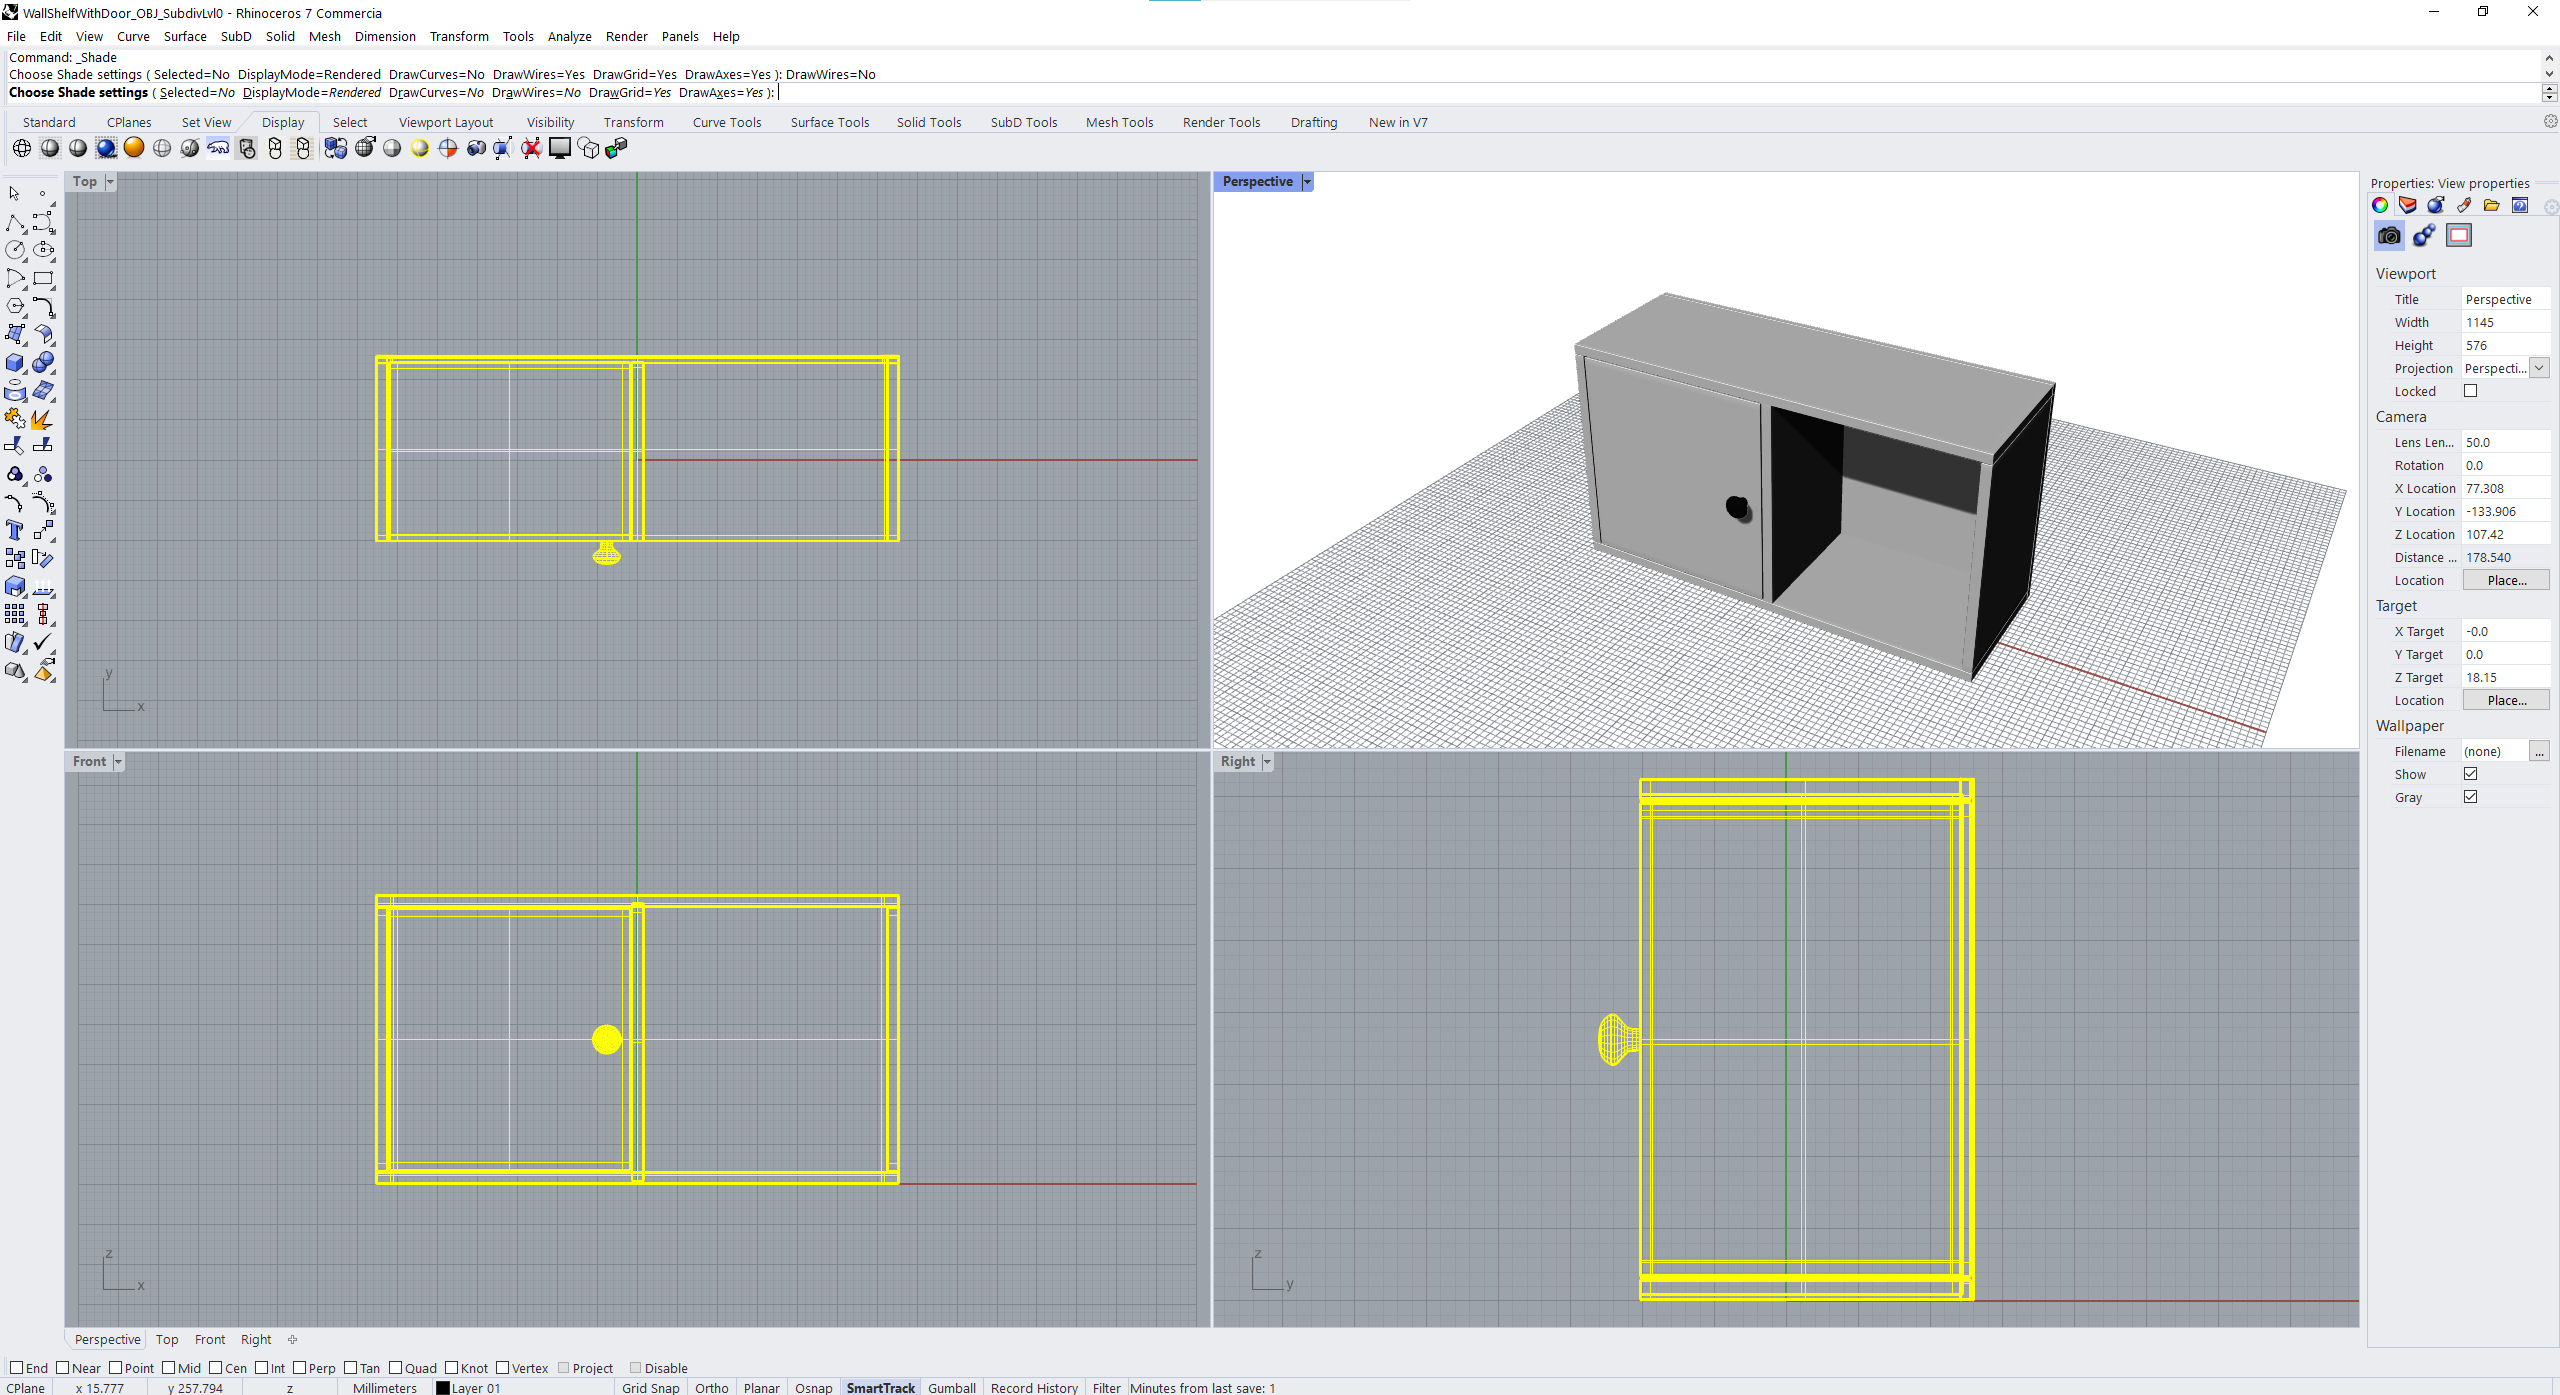The height and width of the screenshot is (1395, 2560).
Task: Switch to the Mesh Tools toolbar tab
Action: coord(1119,123)
